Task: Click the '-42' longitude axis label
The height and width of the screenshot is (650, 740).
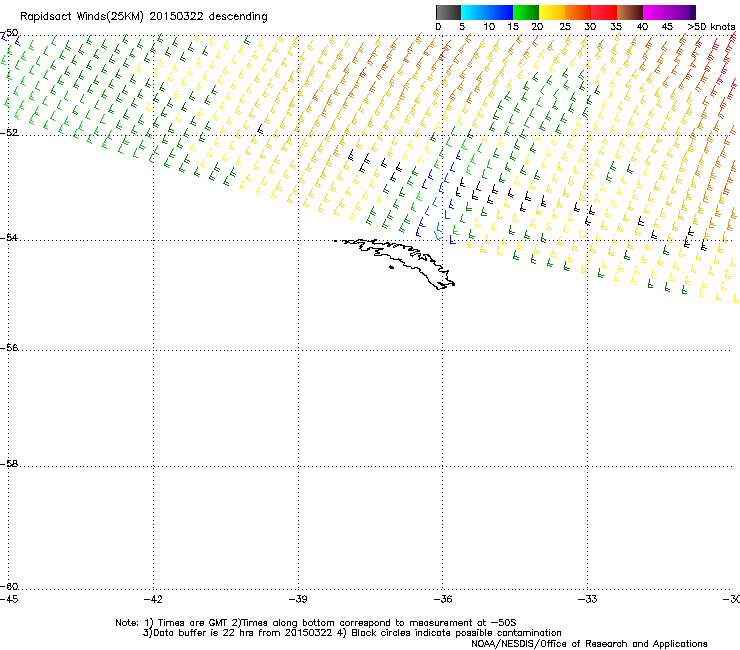Action: [153, 599]
